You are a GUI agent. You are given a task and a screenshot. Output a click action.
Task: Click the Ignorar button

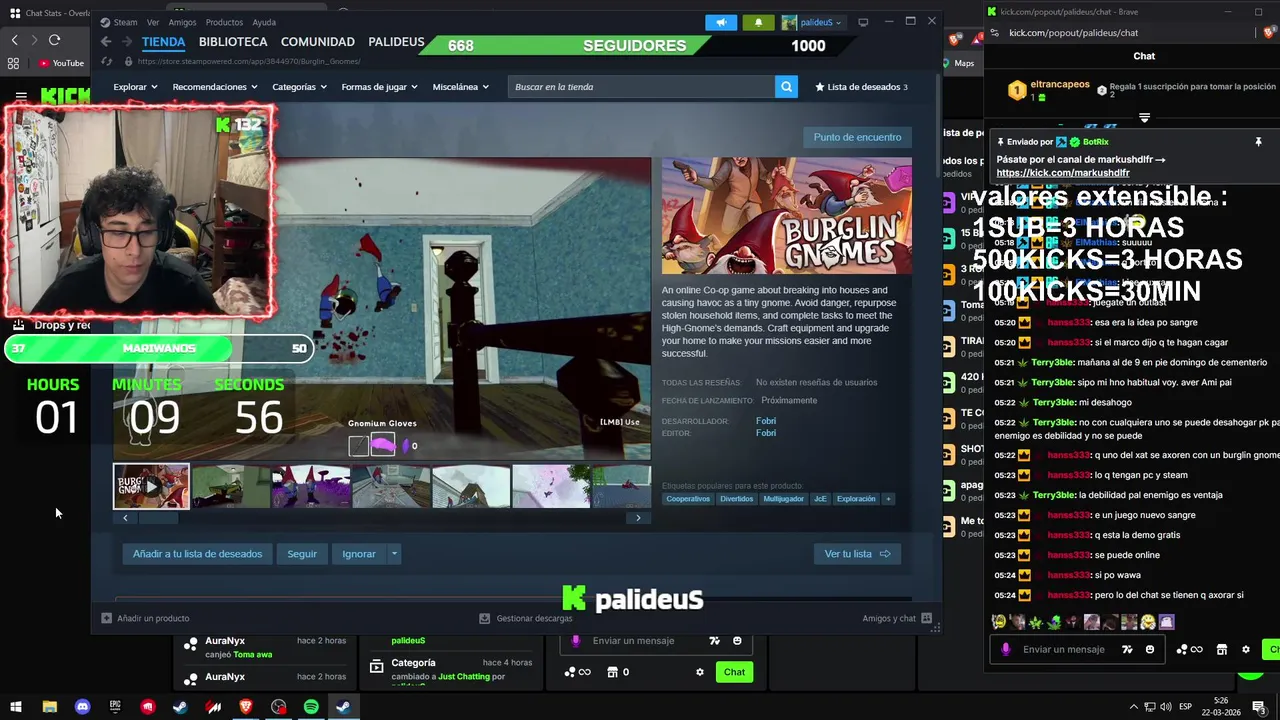(359, 554)
